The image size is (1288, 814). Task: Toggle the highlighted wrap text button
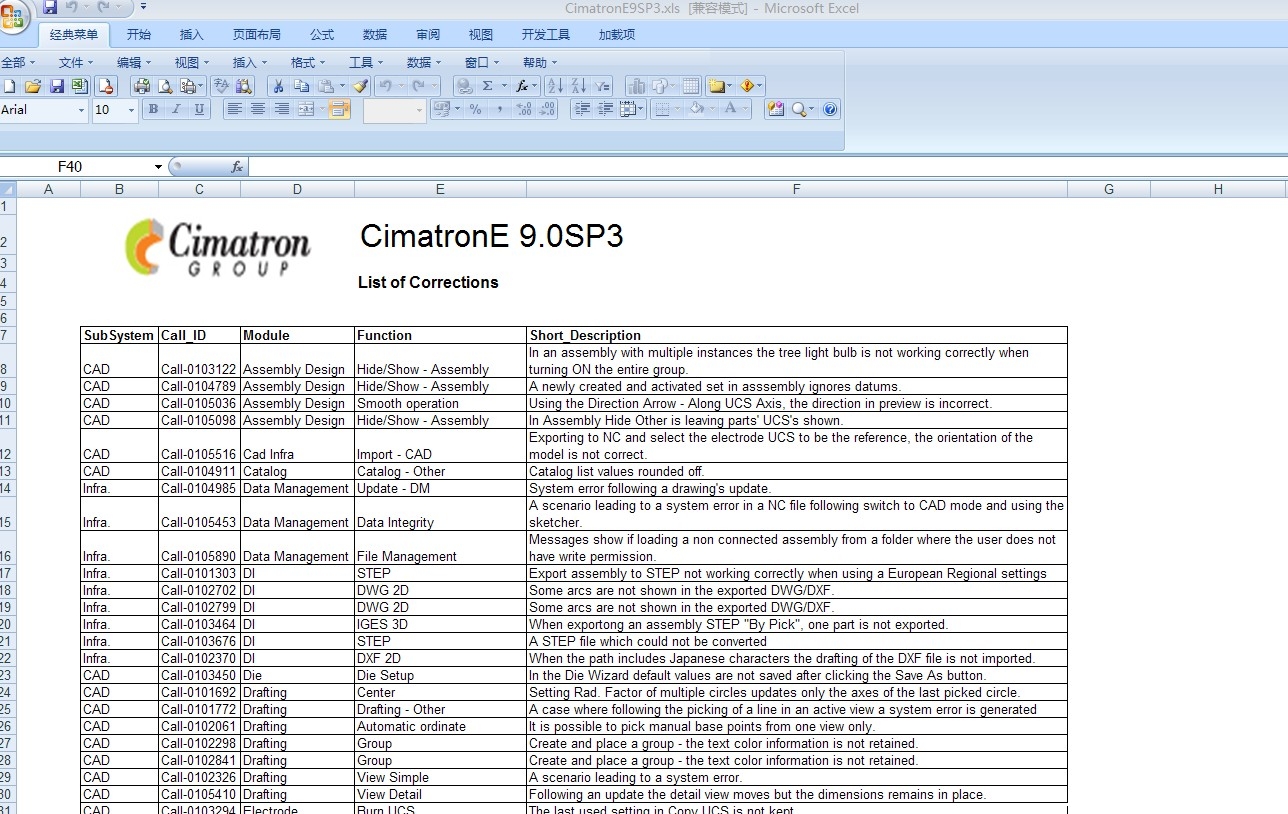pos(339,109)
